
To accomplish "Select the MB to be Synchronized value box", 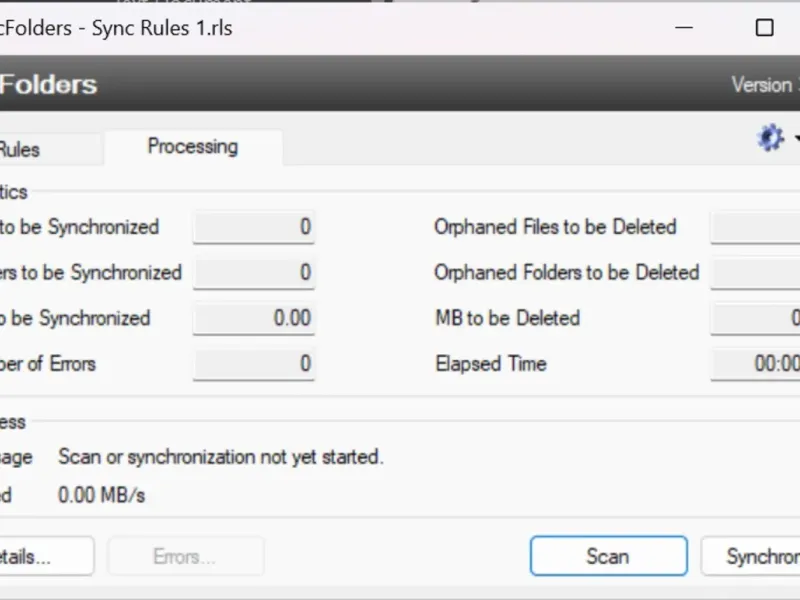I will 254,319.
